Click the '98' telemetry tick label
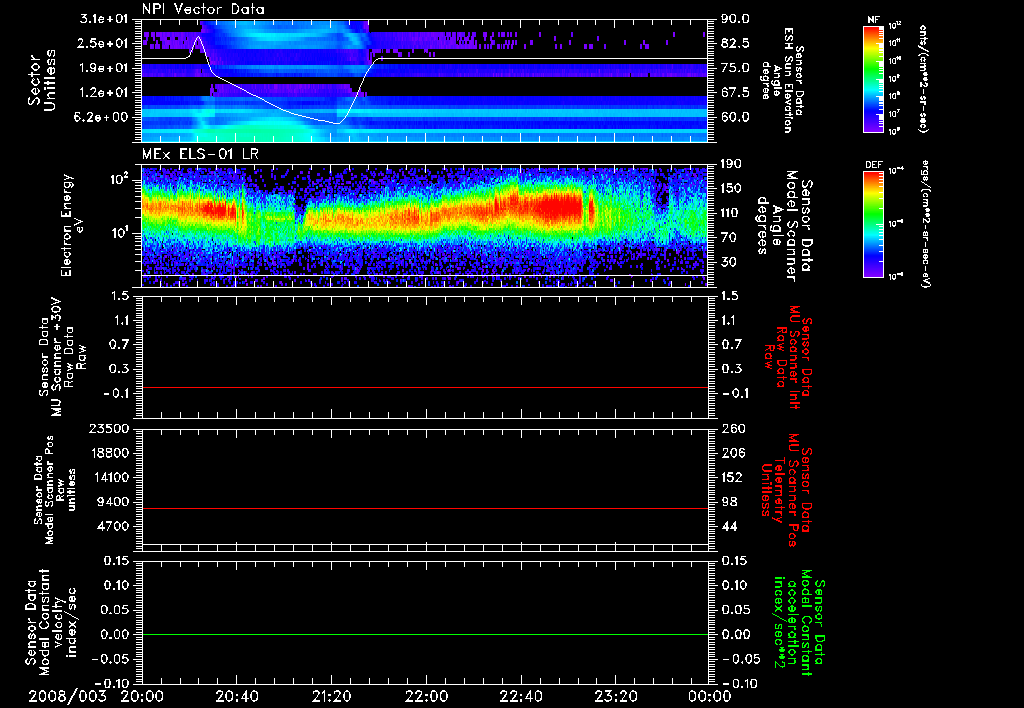 click(x=729, y=502)
